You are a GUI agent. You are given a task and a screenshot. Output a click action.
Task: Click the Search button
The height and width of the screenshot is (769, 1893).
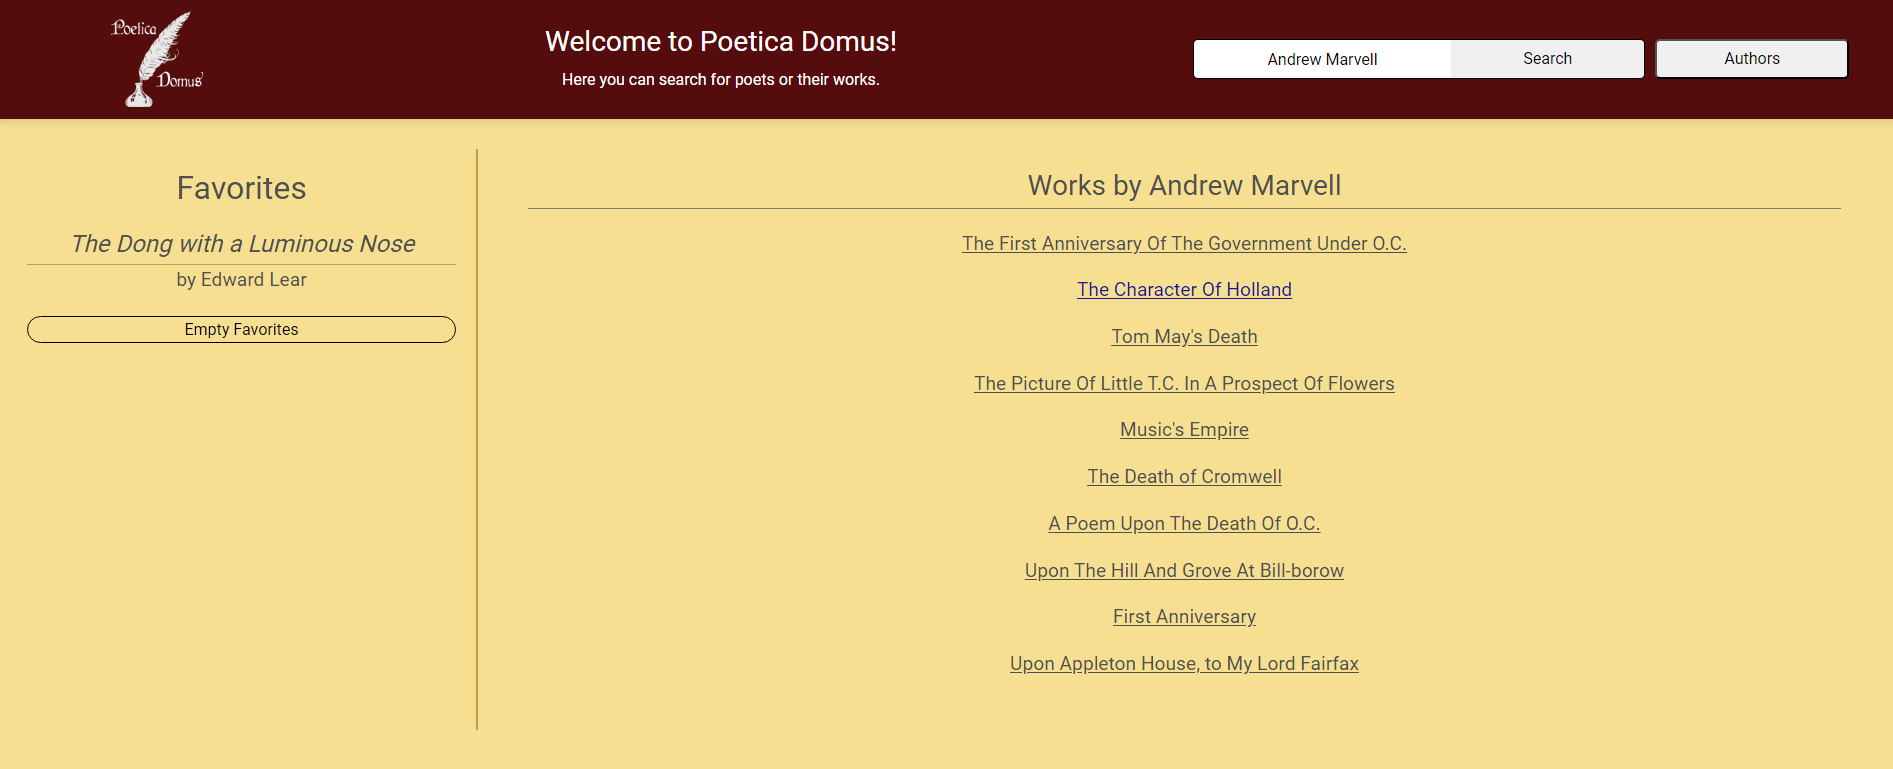click(x=1547, y=59)
